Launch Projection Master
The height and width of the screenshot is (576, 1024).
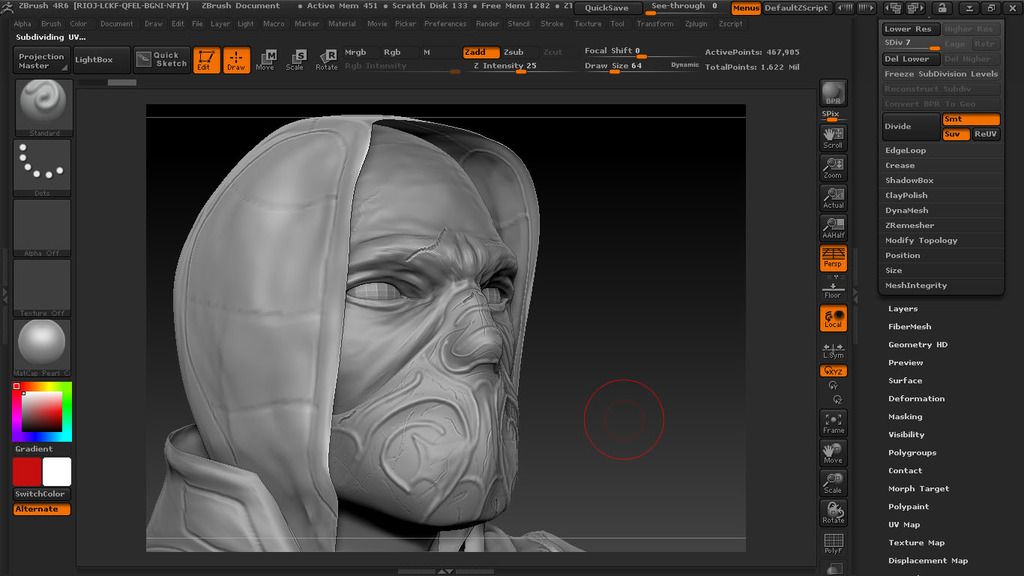[x=41, y=61]
